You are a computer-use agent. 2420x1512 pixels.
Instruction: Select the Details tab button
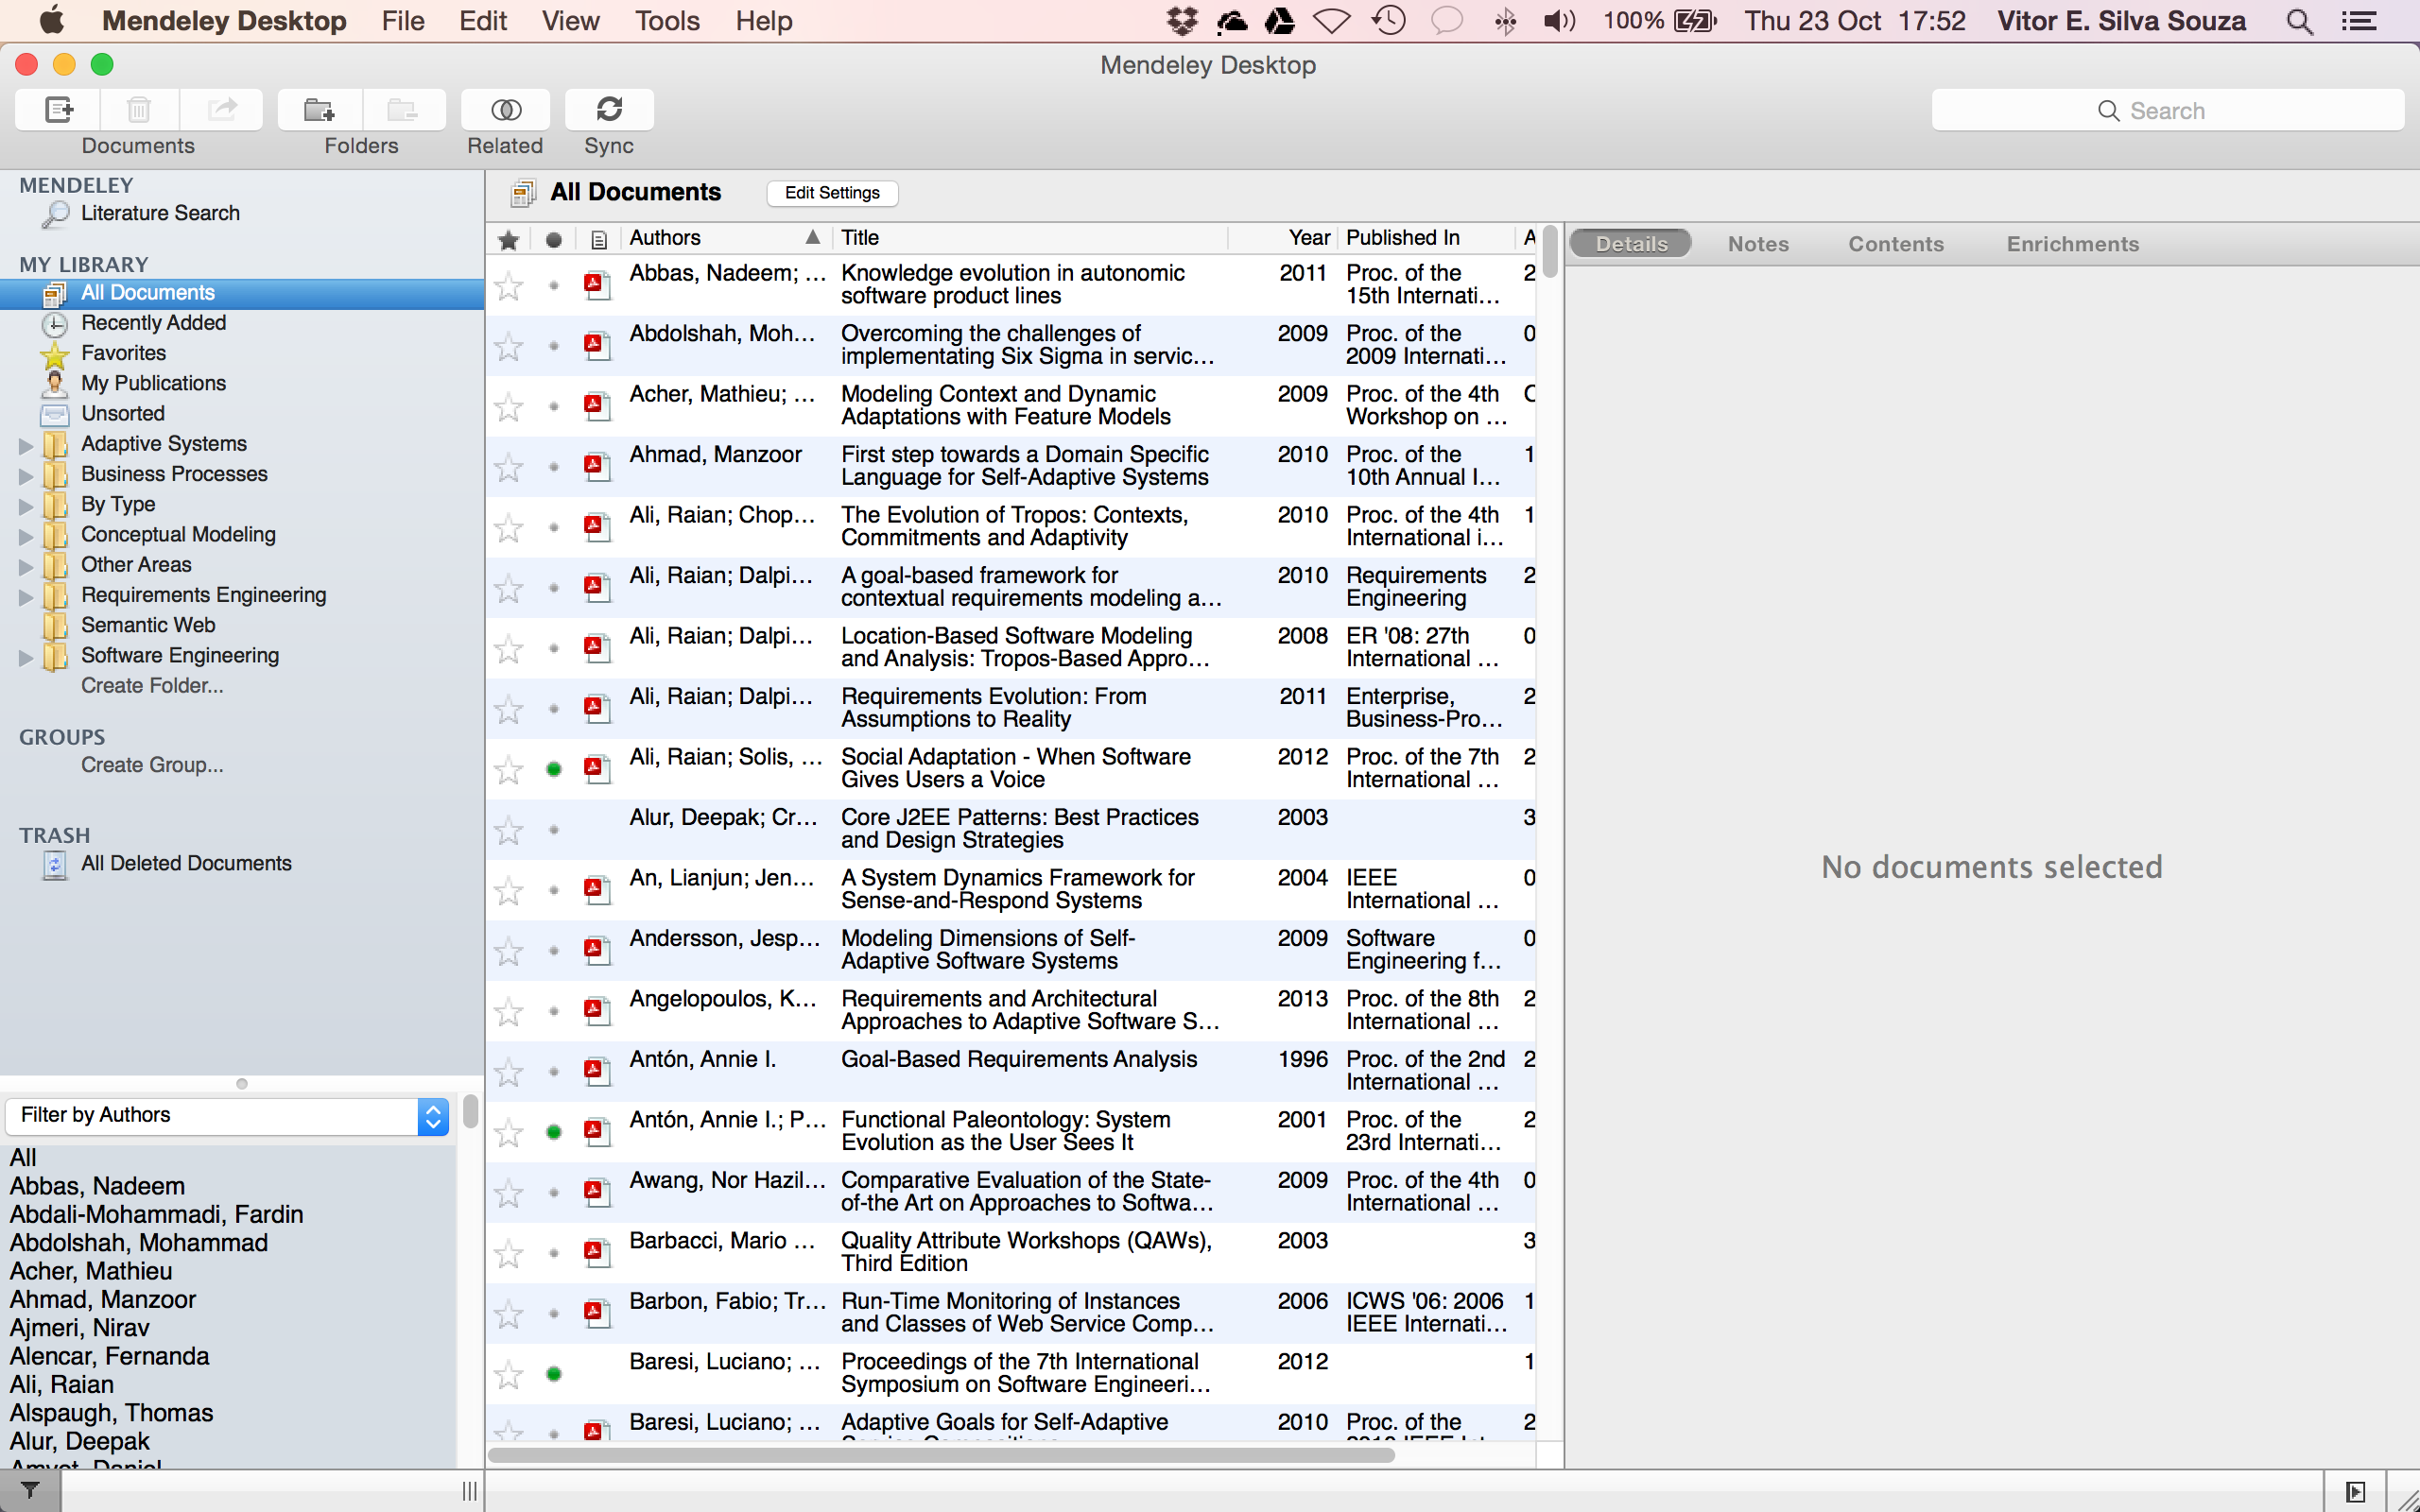[x=1631, y=244]
